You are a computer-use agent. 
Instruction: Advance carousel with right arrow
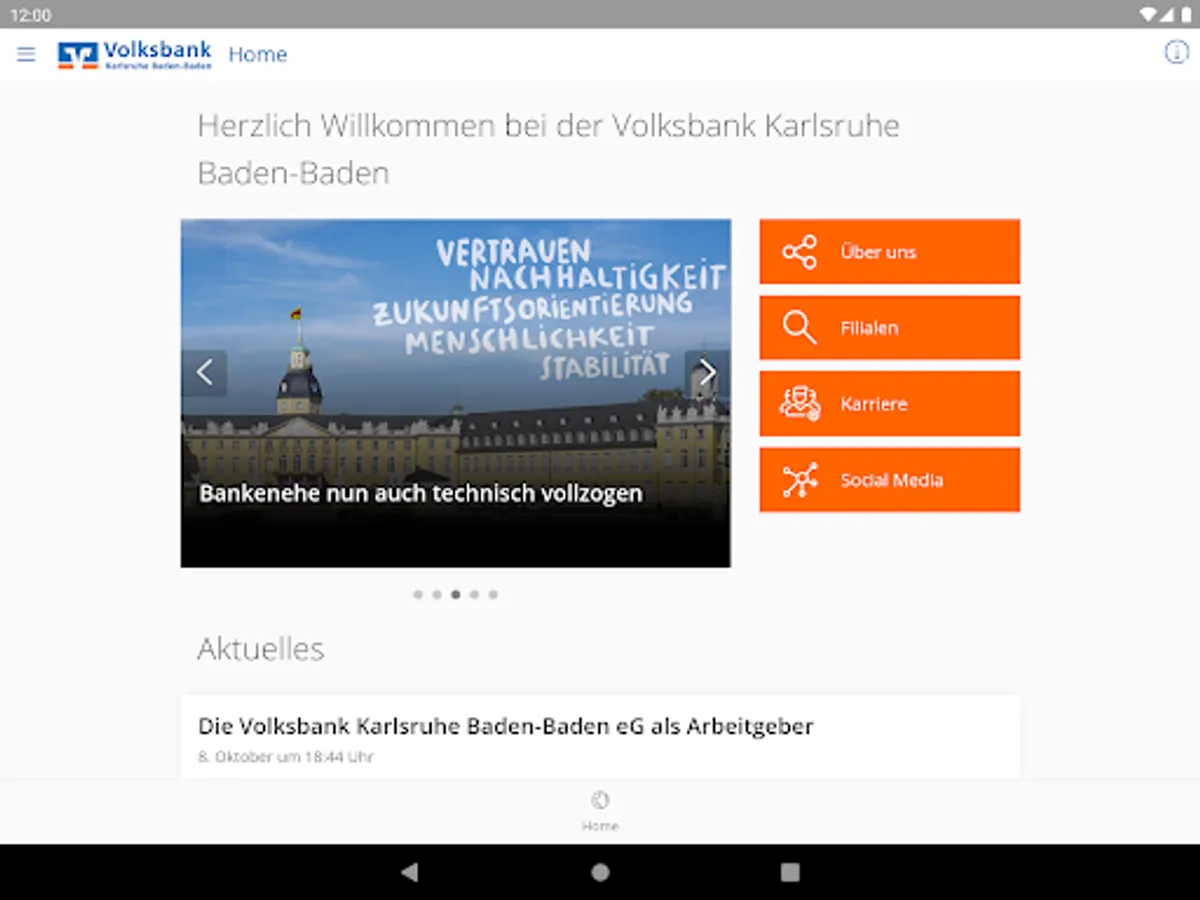707,373
